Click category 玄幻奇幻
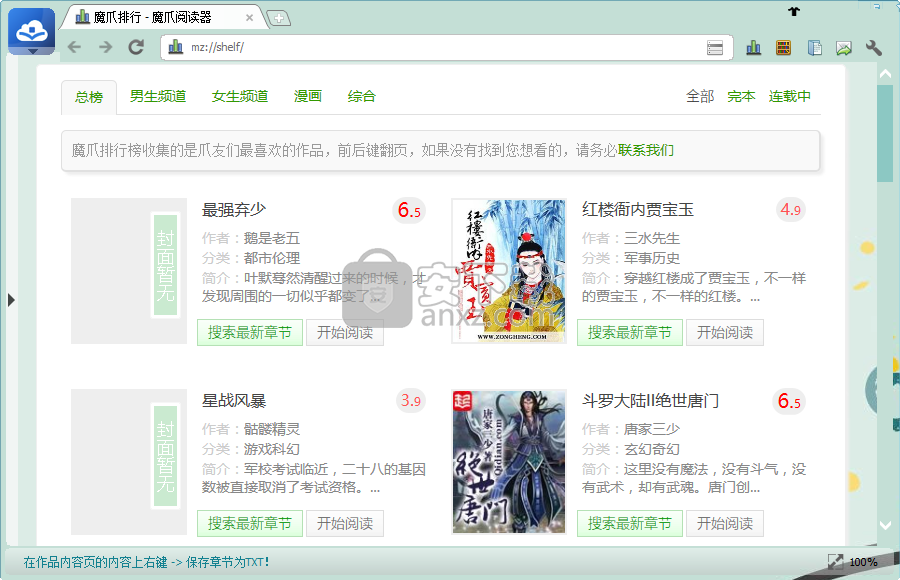 click(651, 449)
